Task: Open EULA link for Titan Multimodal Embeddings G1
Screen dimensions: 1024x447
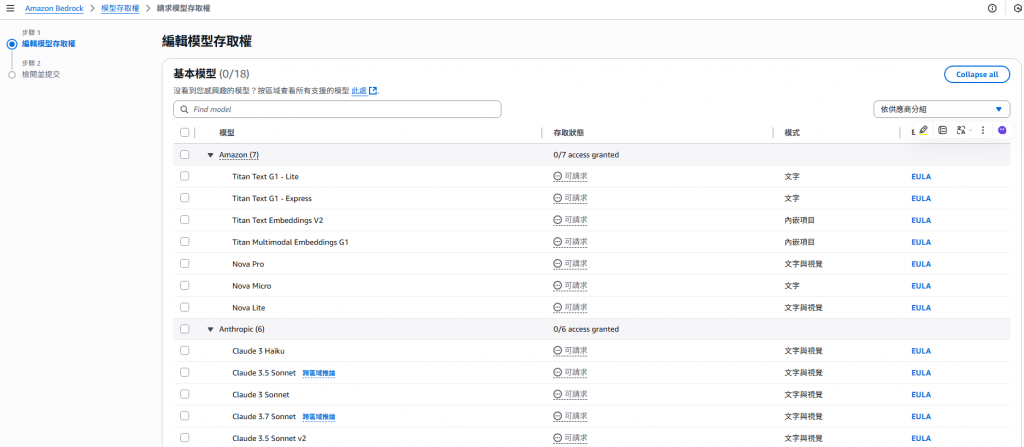Action: coord(921,242)
